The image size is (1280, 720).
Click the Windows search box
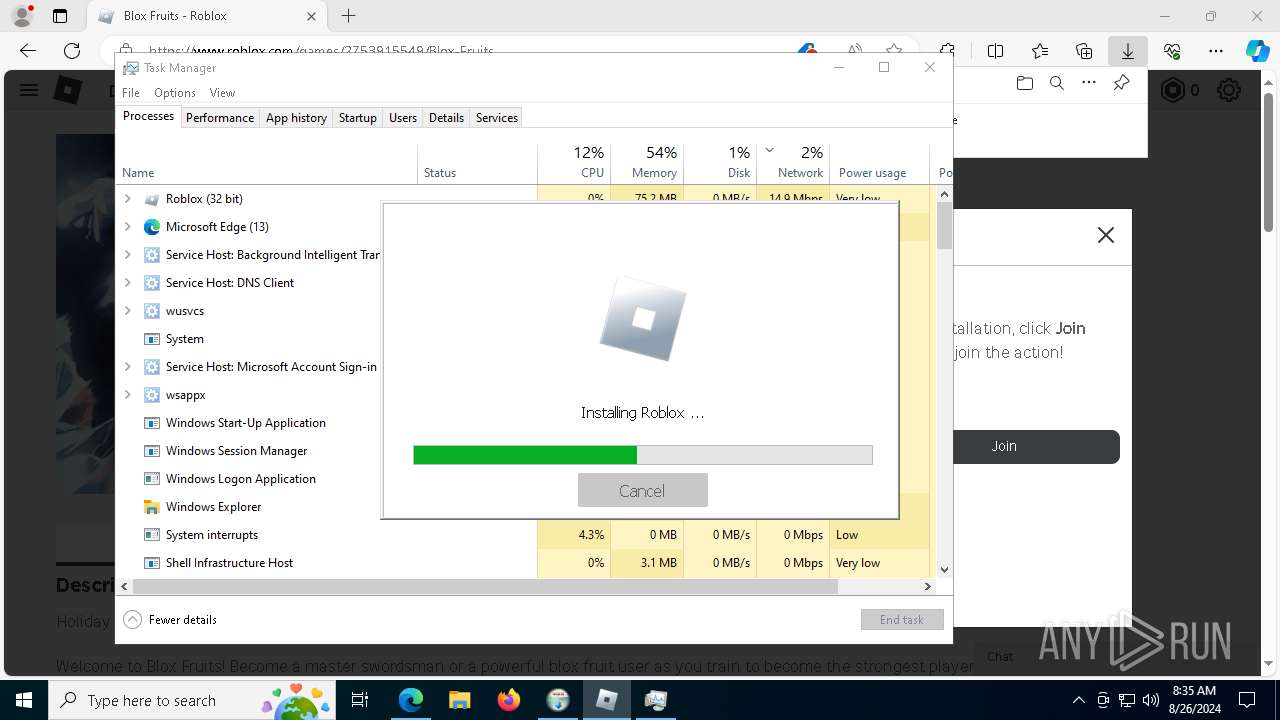coord(193,700)
